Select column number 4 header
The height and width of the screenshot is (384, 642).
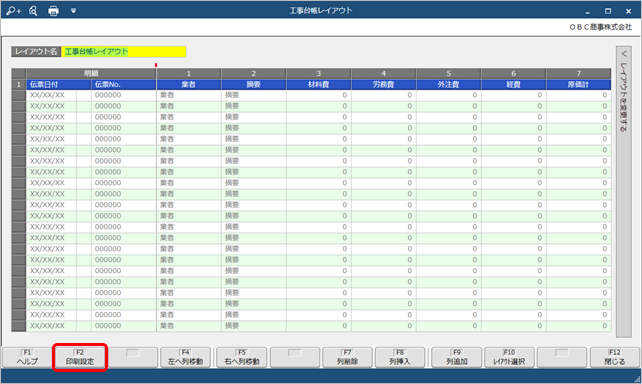click(384, 74)
